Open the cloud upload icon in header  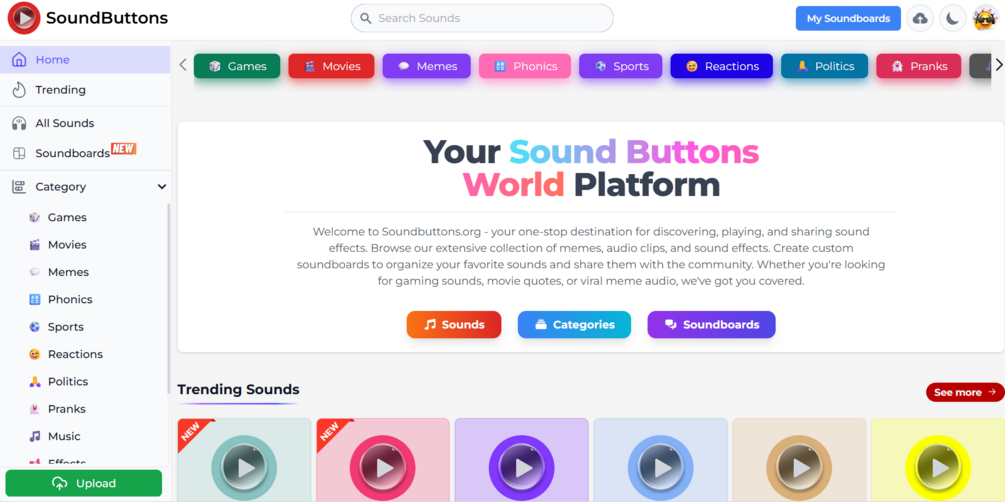coord(920,19)
